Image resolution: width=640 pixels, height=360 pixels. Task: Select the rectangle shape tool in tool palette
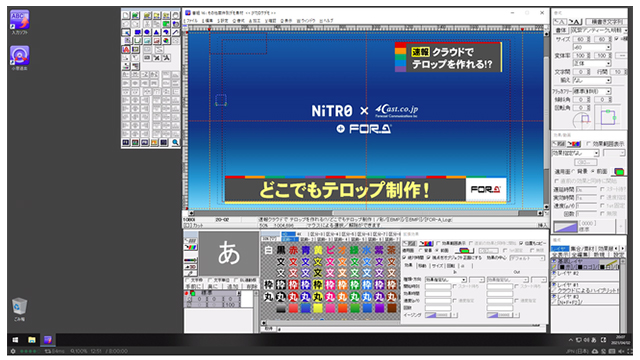tap(138, 32)
